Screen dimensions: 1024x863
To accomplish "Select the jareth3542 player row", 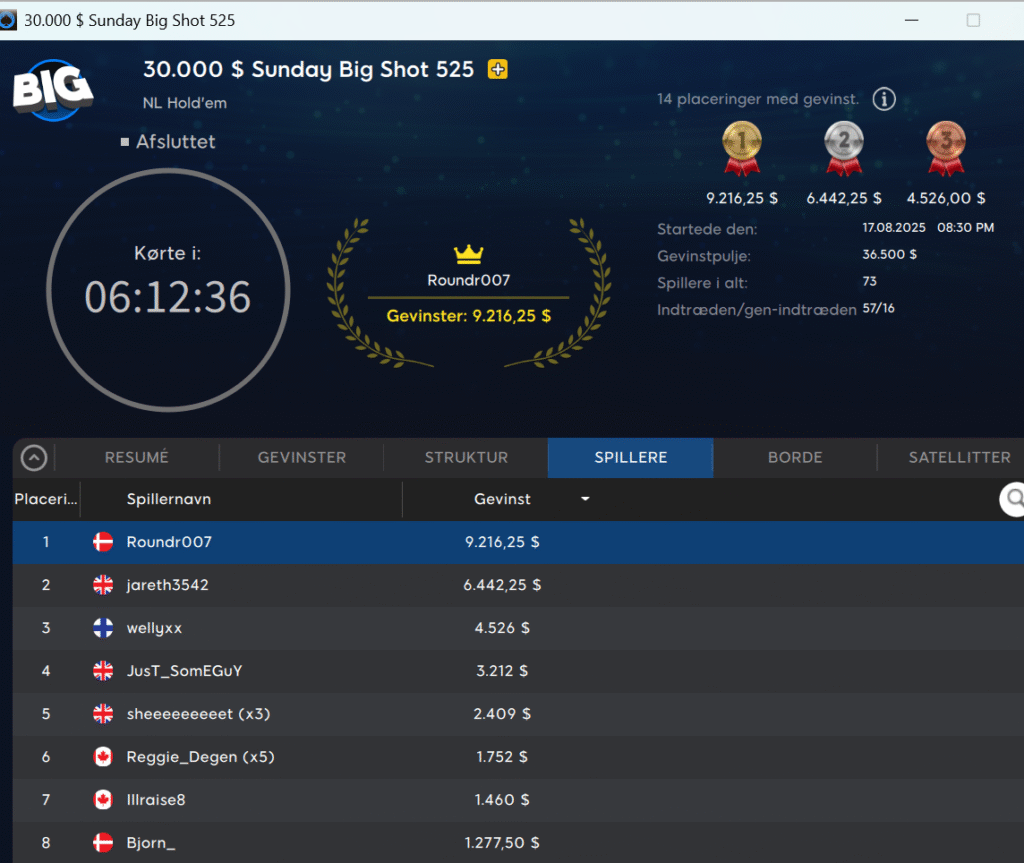I will (300, 585).
